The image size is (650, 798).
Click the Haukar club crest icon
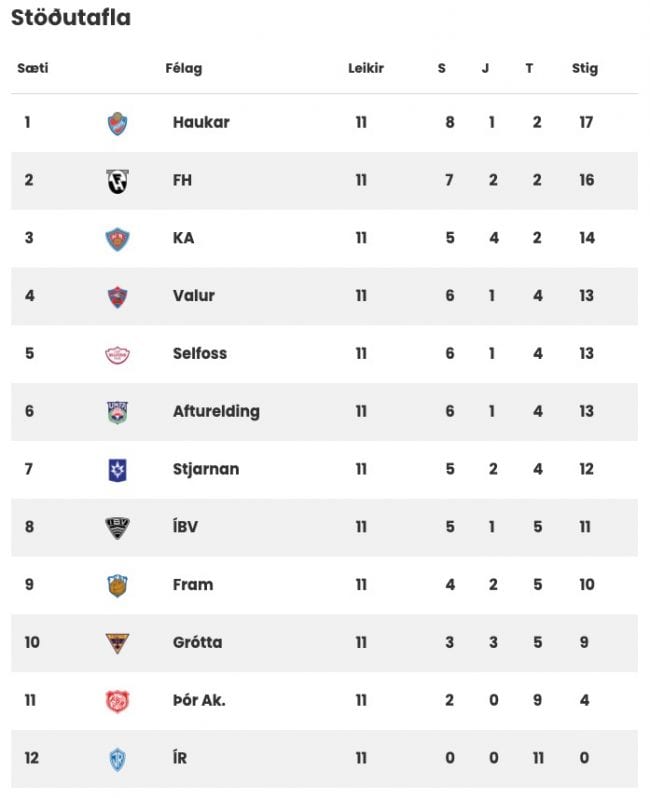click(x=117, y=123)
